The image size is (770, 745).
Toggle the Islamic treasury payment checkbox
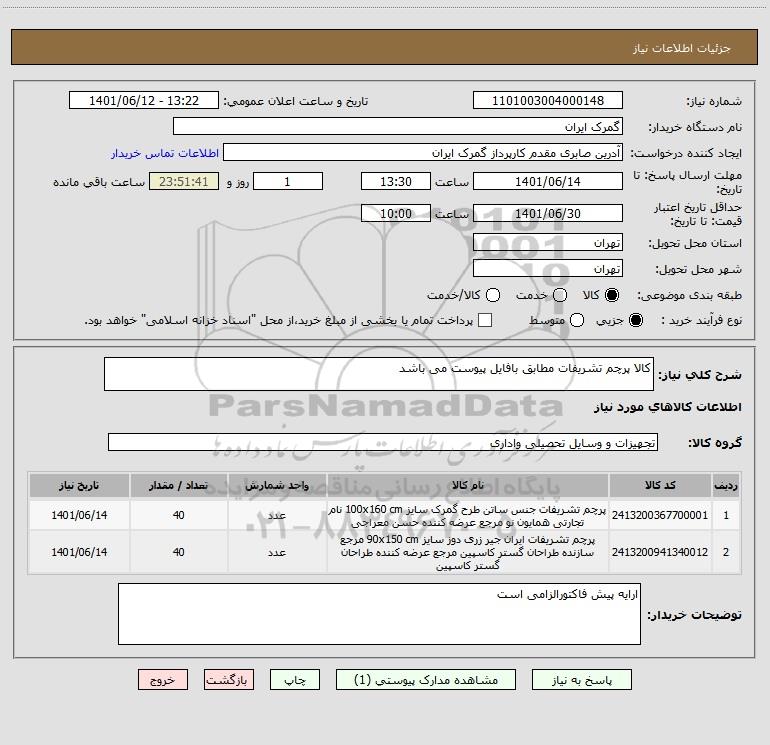tap(485, 320)
